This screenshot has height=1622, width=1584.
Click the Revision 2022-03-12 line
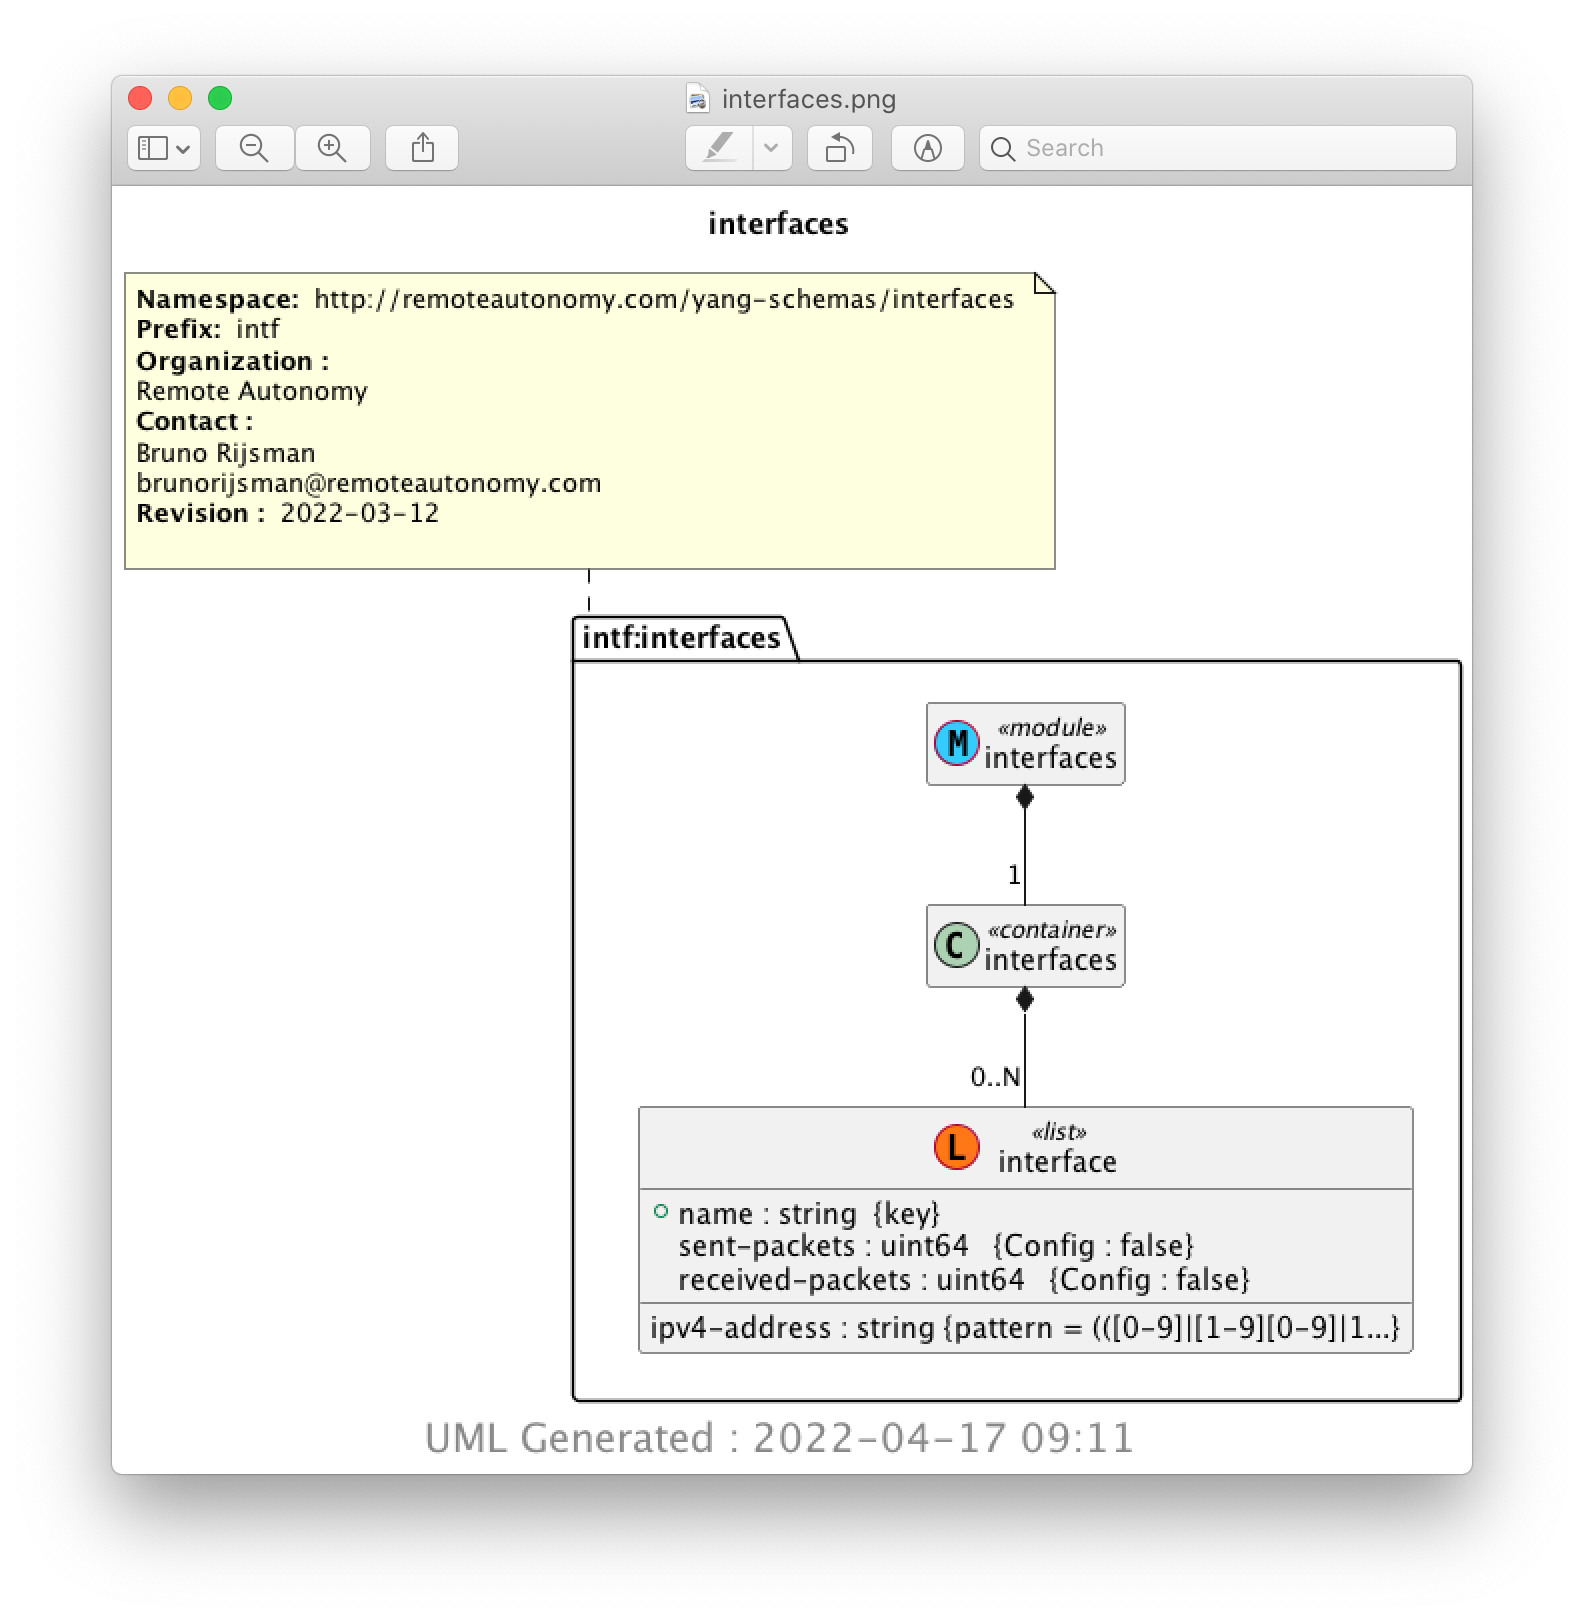pyautogui.click(x=288, y=513)
